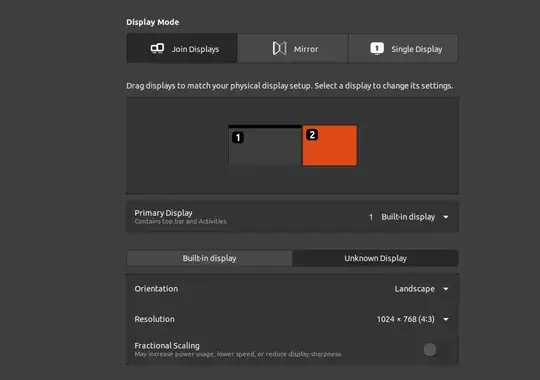Screen dimensions: 540x380
Task: Select the Join Displays mode
Action: (x=182, y=48)
